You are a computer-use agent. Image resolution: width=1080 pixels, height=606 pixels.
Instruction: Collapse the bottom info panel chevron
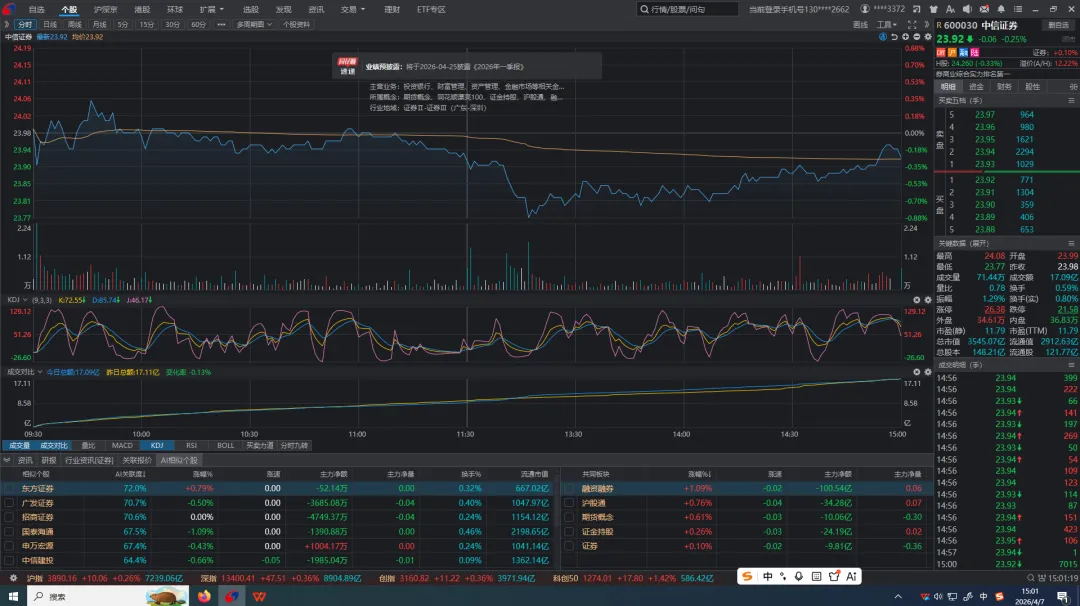click(x=7, y=460)
